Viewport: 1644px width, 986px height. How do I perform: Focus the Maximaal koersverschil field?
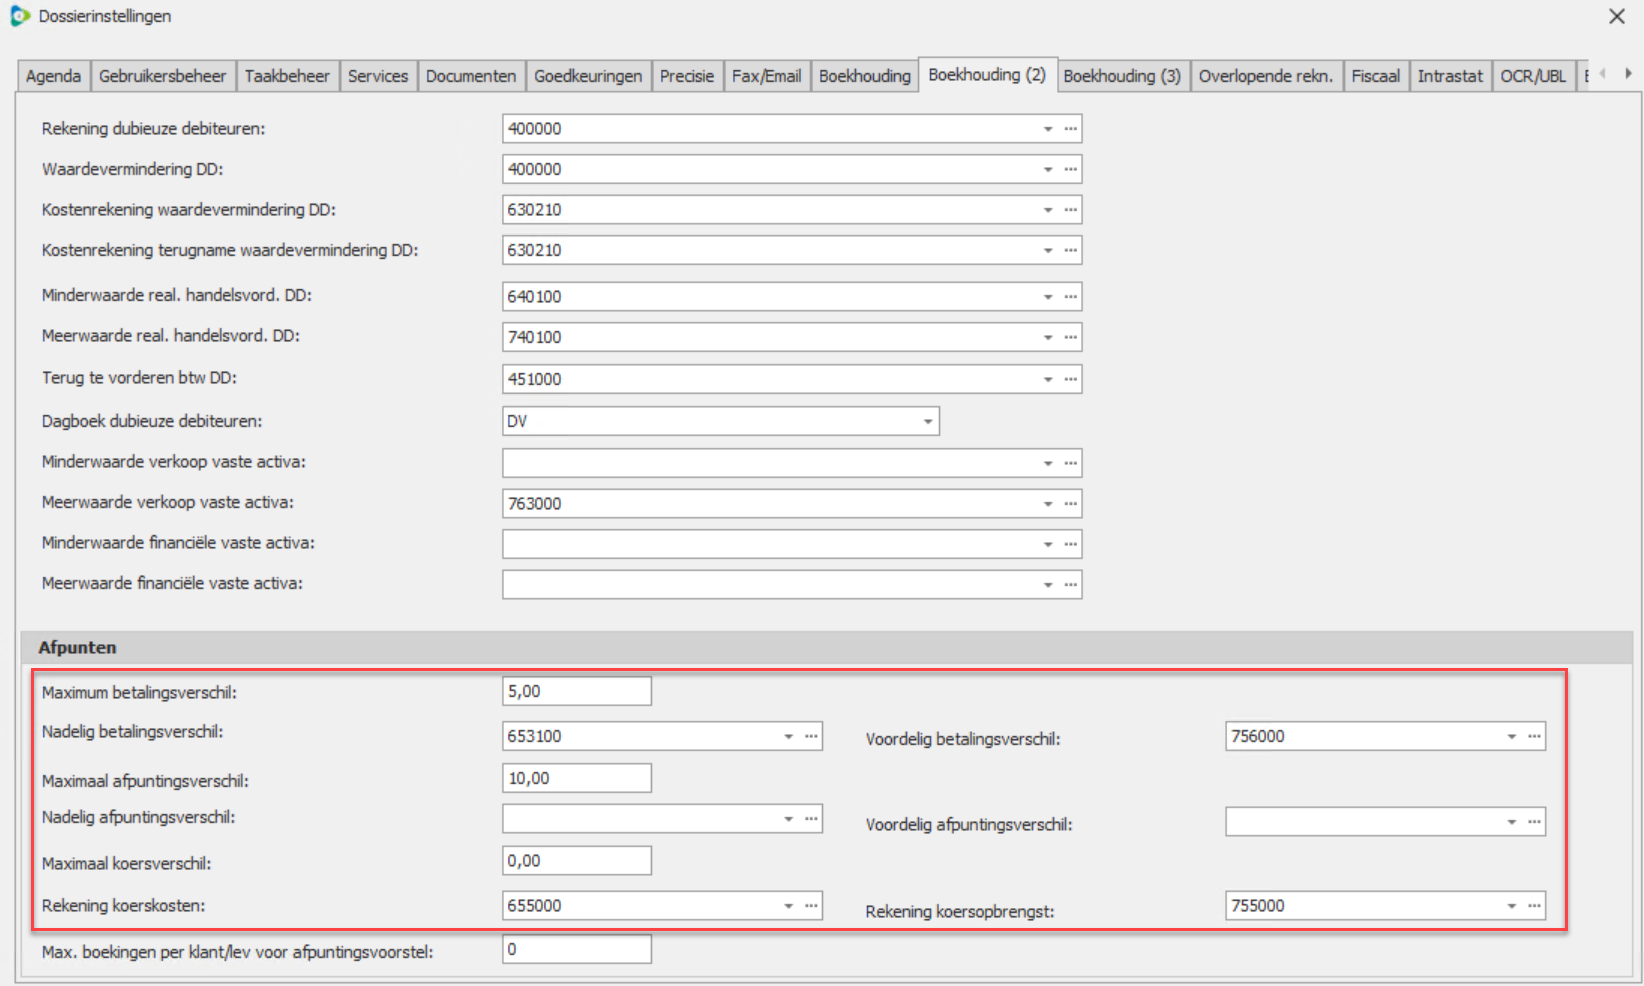pos(576,861)
